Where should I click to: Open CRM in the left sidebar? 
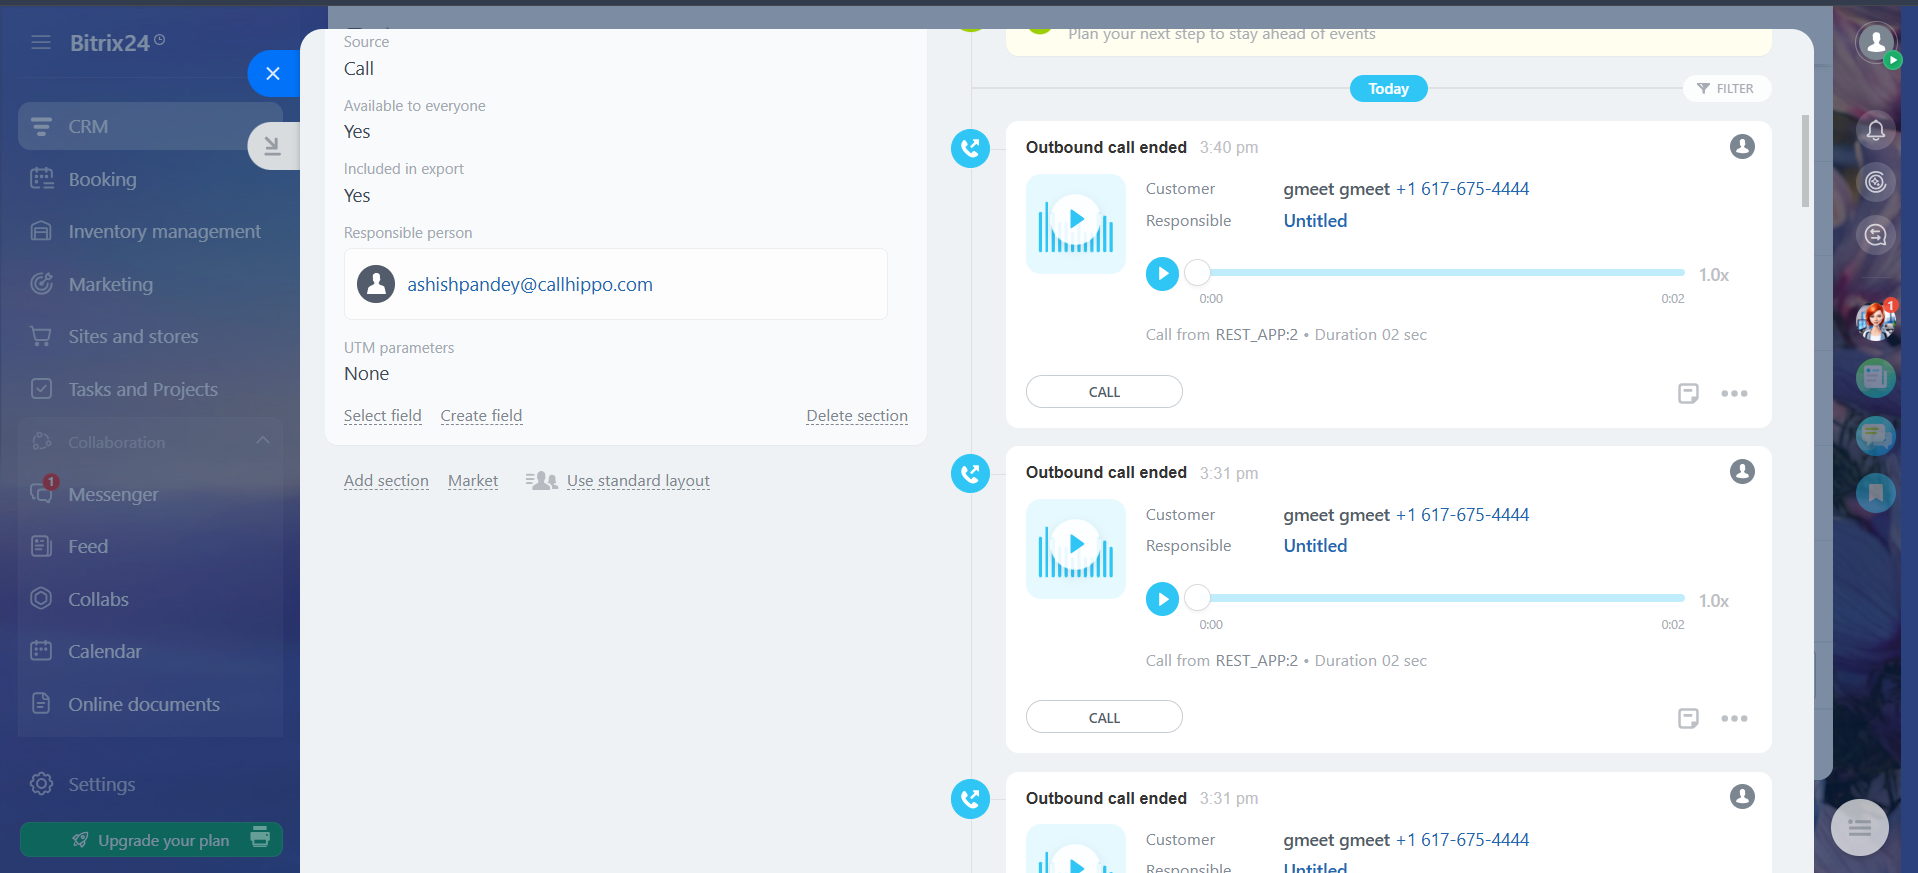pyautogui.click(x=150, y=127)
